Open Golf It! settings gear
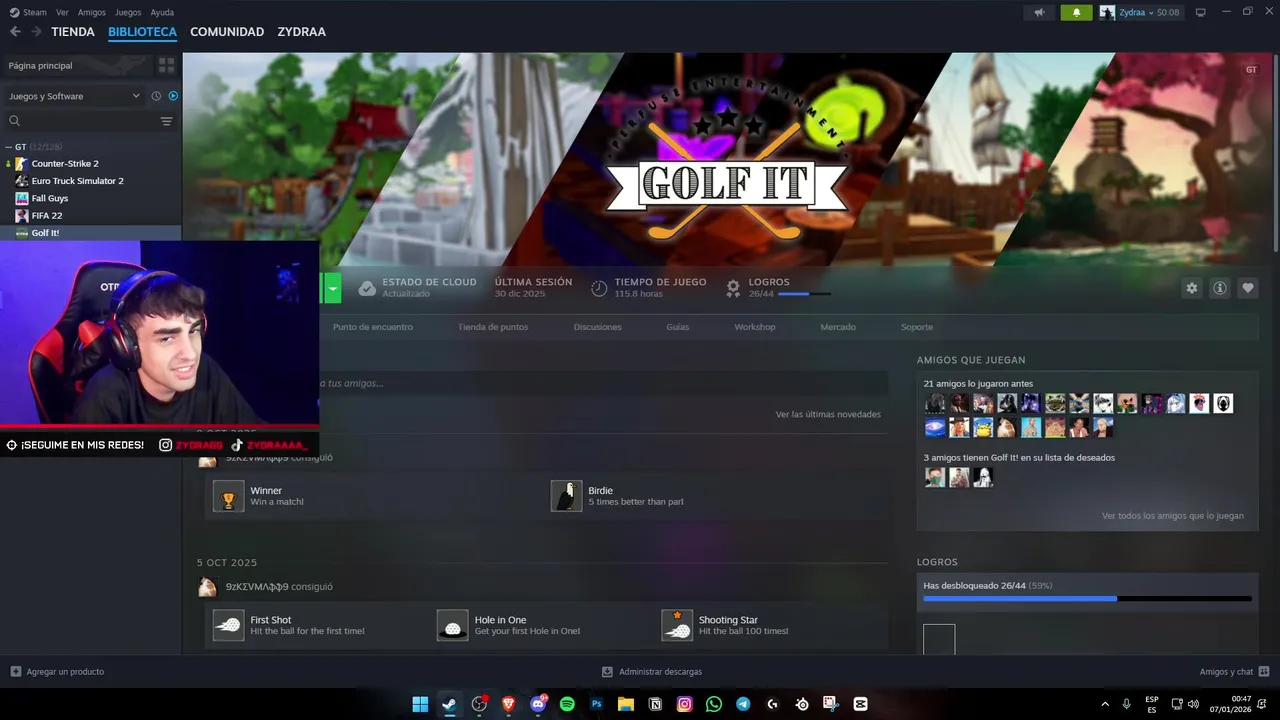1280x720 pixels. coord(1191,288)
